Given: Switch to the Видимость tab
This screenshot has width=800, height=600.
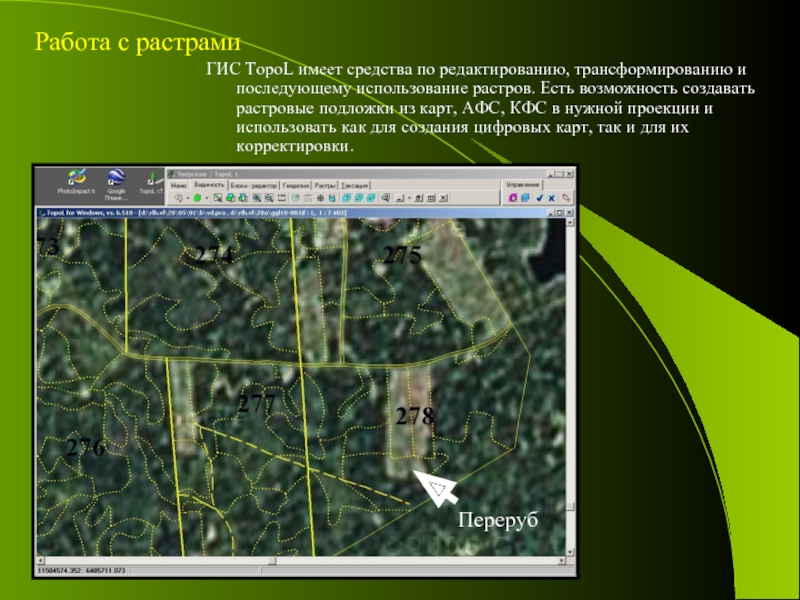Looking at the screenshot, I should pyautogui.click(x=209, y=185).
